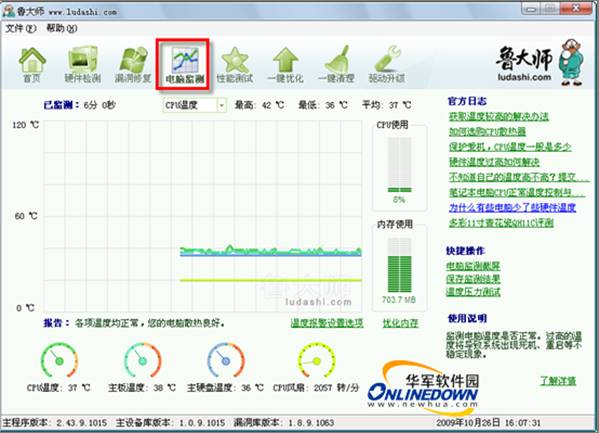This screenshot has width=599, height=433.
Task: Open link 硬件温度过高如何解决
Action: tap(494, 162)
